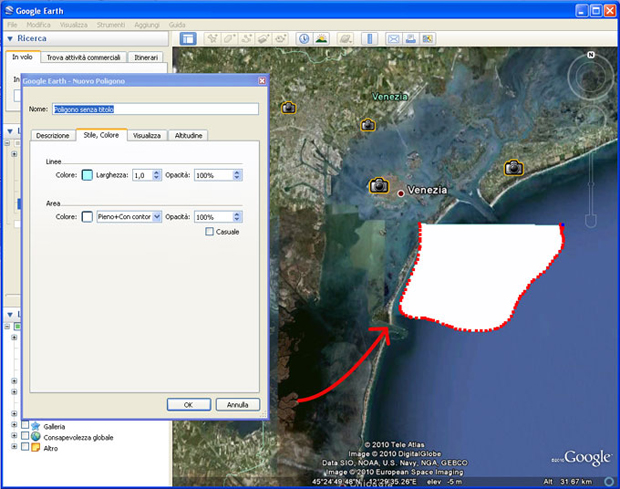
Task: Click the Altro layer folder icon
Action: (36, 447)
